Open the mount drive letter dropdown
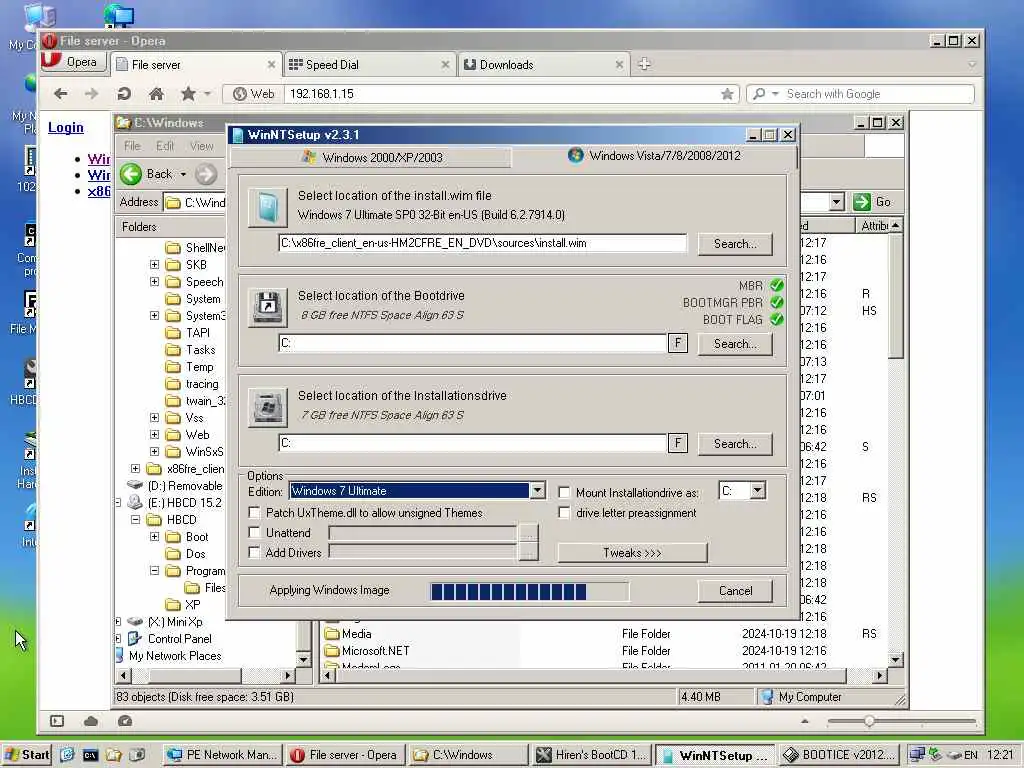Viewport: 1024px width, 768px height. [x=758, y=490]
